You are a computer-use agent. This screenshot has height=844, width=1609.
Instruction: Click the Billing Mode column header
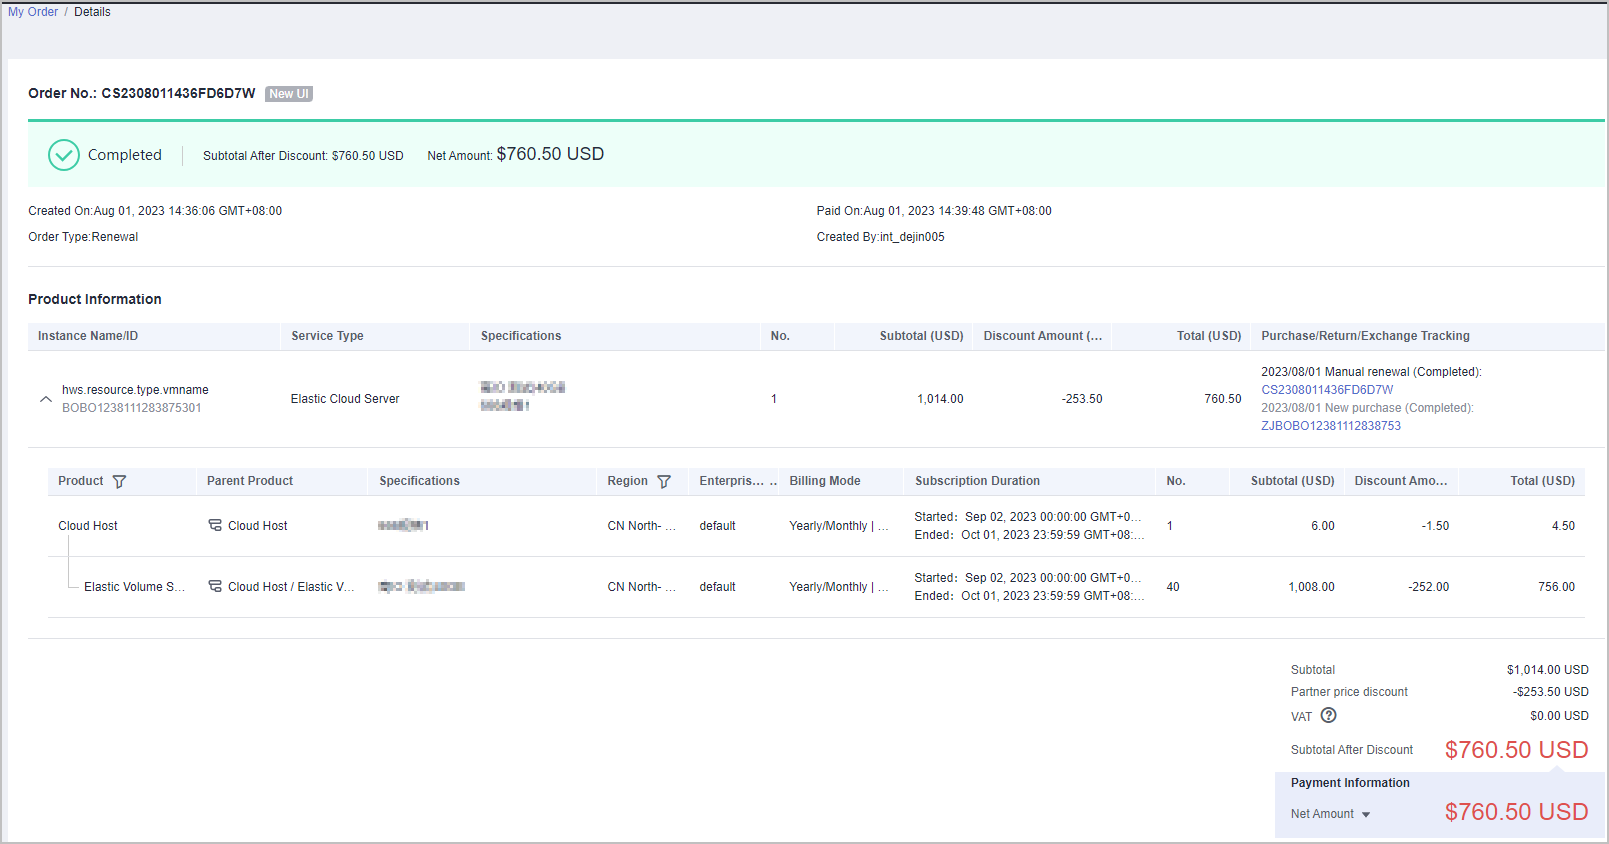[824, 481]
